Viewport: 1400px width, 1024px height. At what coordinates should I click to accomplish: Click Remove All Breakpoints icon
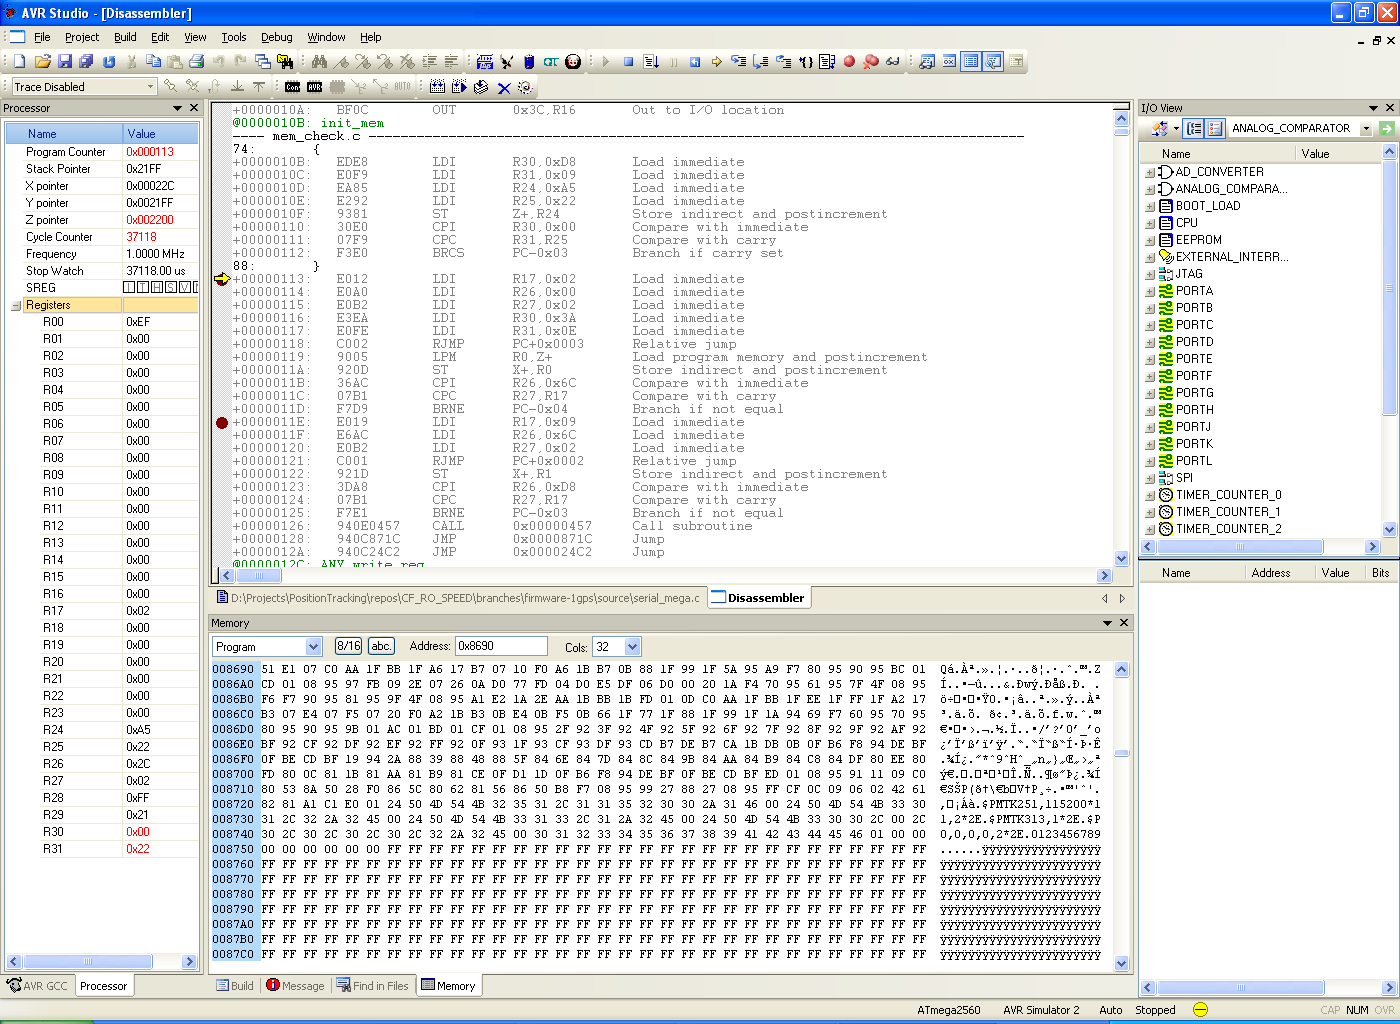point(871,62)
